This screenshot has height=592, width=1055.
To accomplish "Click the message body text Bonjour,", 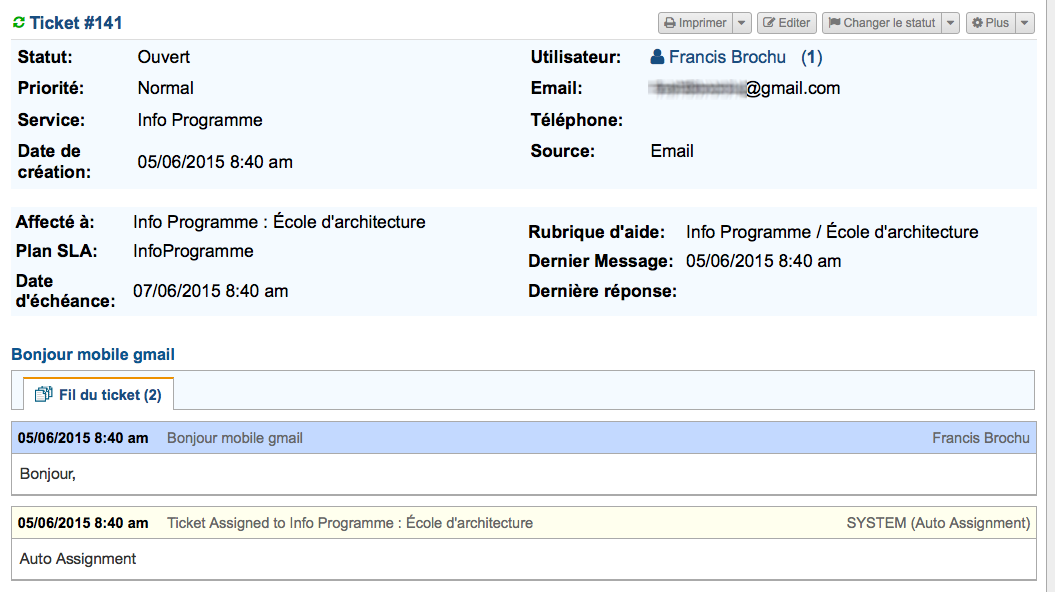I will [x=48, y=474].
